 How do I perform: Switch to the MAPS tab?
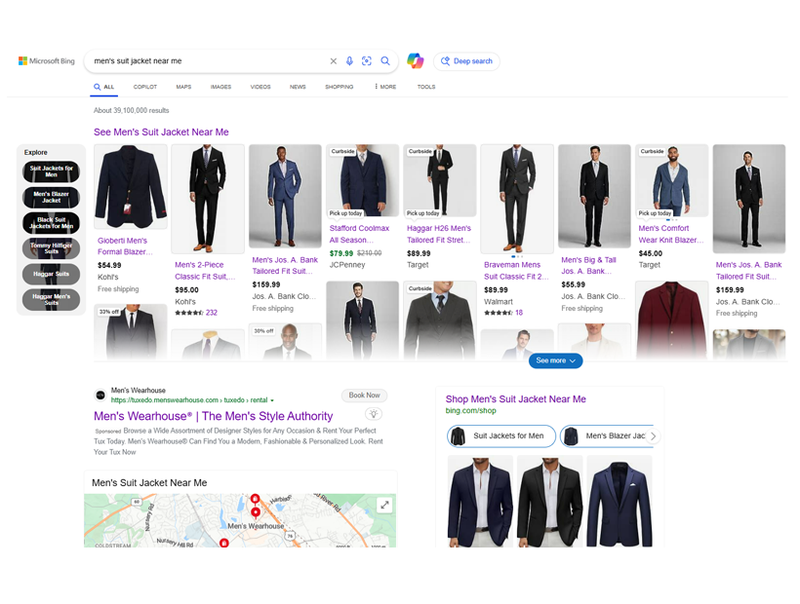[x=184, y=87]
